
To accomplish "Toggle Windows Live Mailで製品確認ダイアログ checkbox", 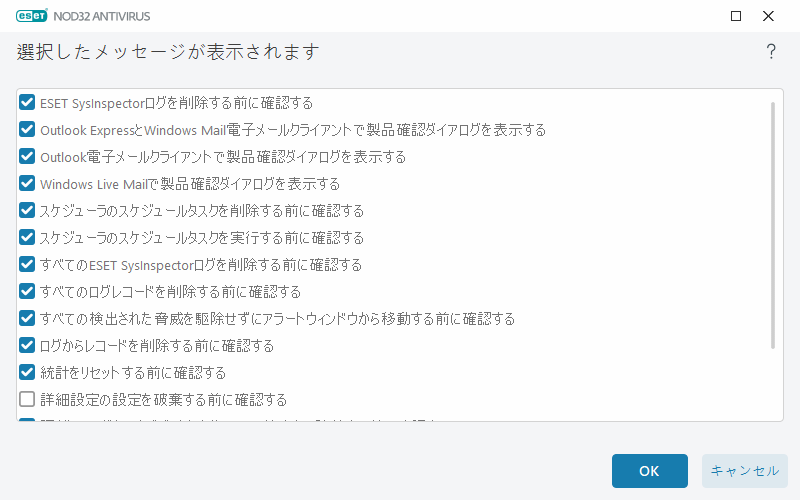I will 27,183.
